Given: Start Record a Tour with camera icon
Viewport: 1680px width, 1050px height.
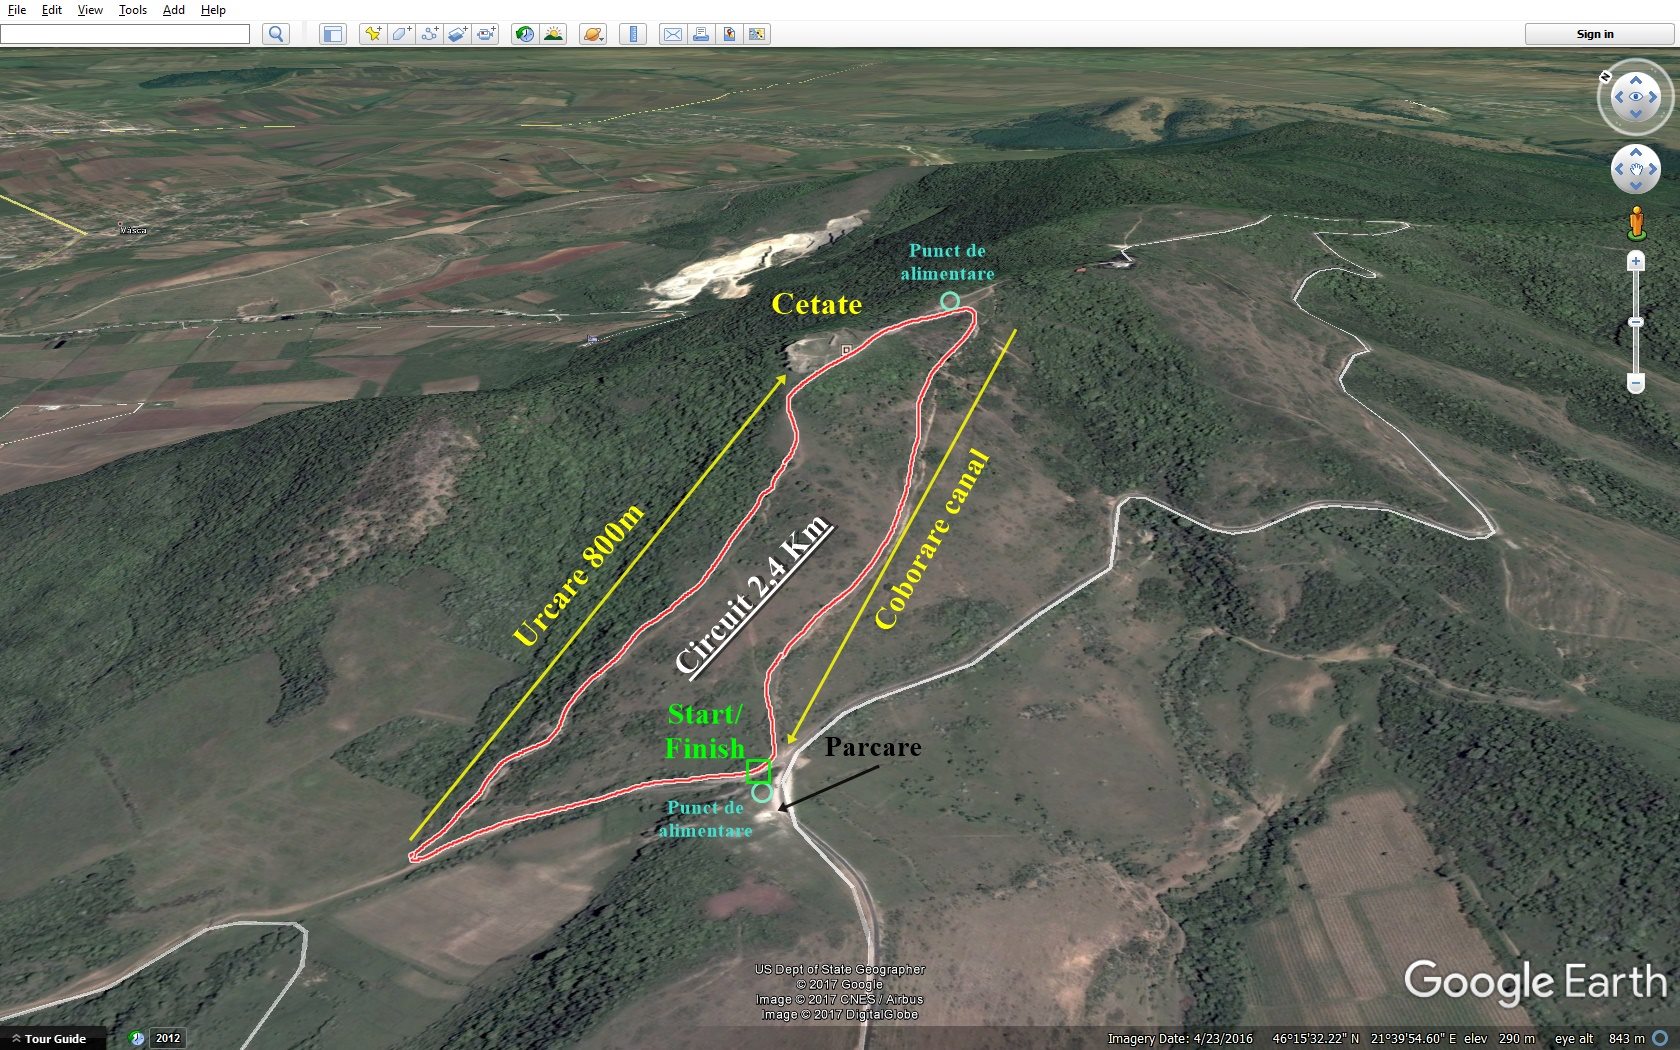Looking at the screenshot, I should [x=486, y=34].
